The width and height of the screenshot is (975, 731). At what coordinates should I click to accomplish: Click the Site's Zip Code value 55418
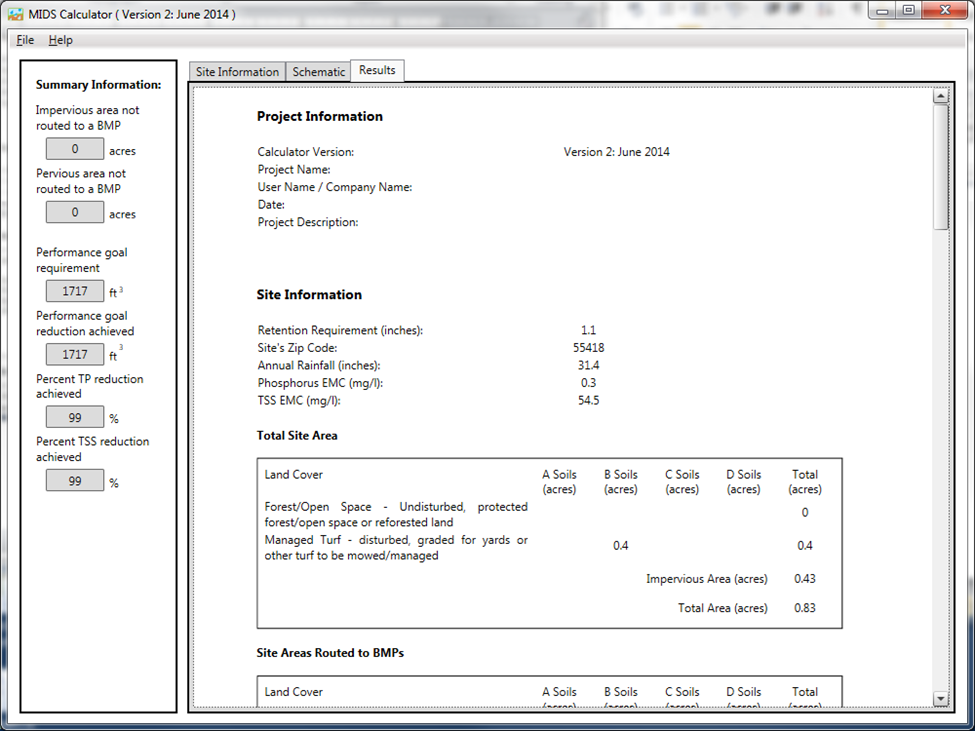coord(588,348)
